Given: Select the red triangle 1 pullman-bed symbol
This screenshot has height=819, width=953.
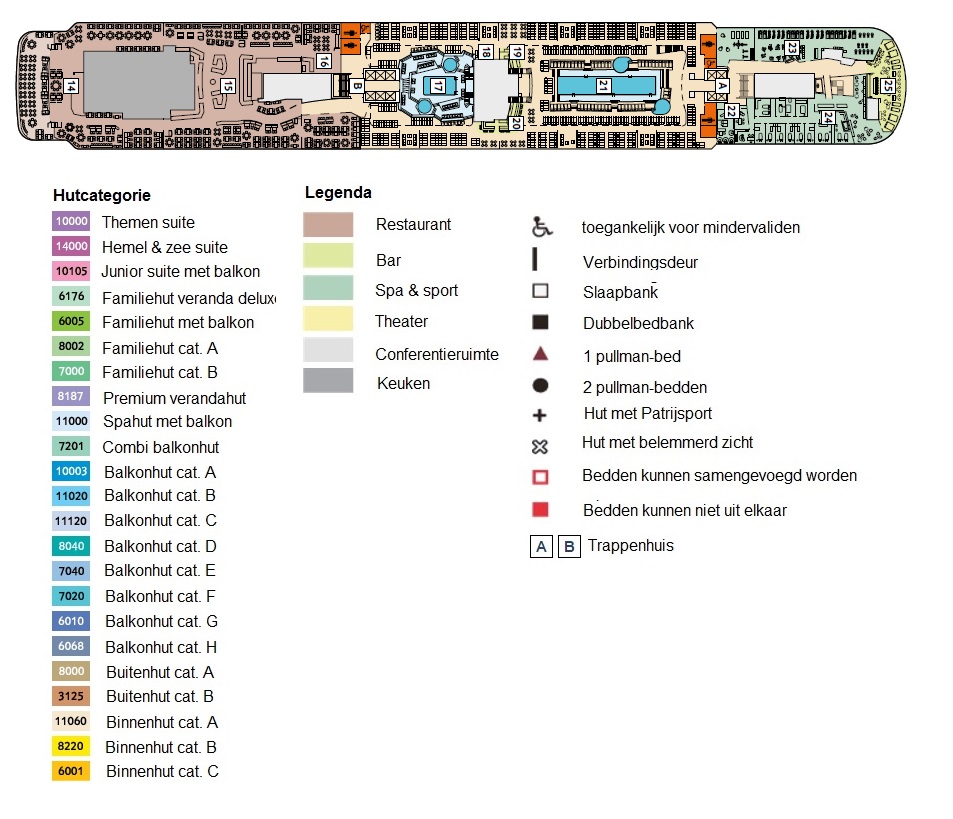Looking at the screenshot, I should [x=540, y=354].
